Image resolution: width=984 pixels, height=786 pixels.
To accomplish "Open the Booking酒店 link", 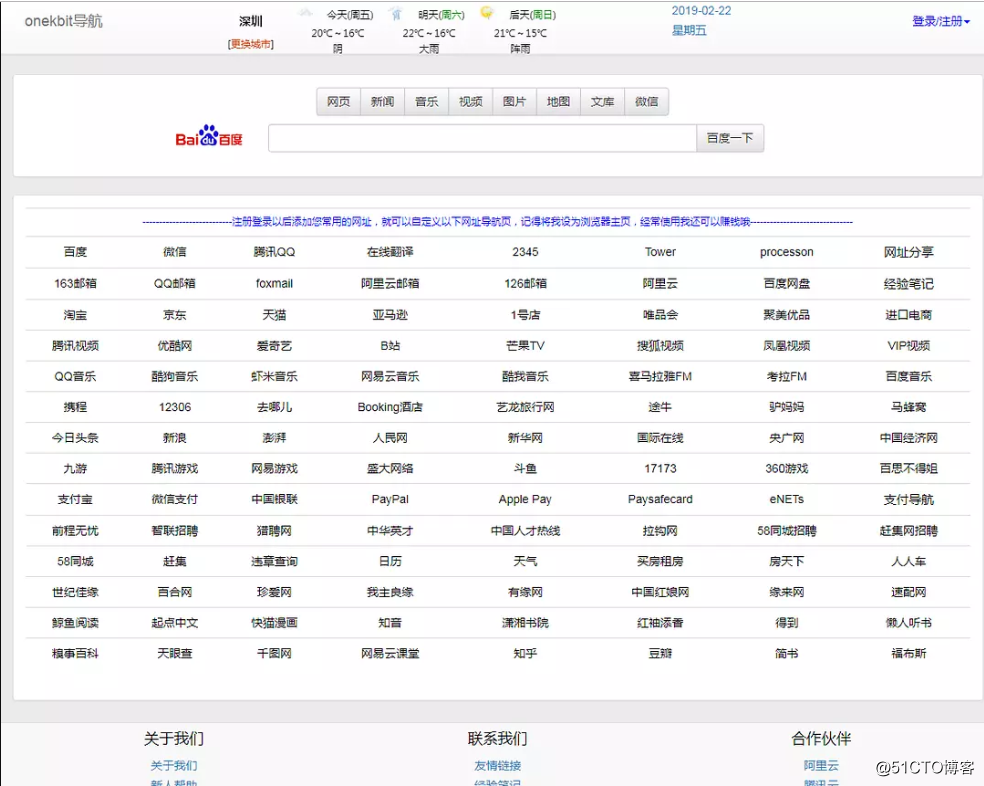I will (x=390, y=407).
